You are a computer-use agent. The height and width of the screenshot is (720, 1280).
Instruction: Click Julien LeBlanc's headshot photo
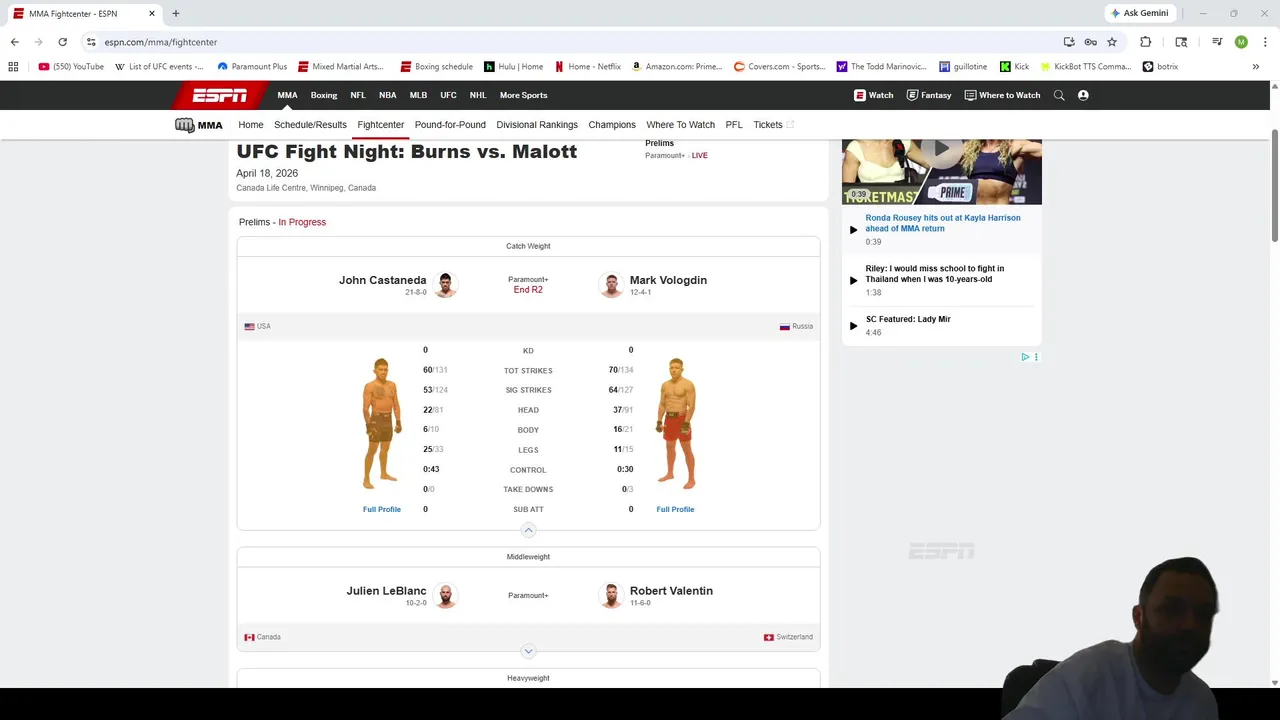446,596
